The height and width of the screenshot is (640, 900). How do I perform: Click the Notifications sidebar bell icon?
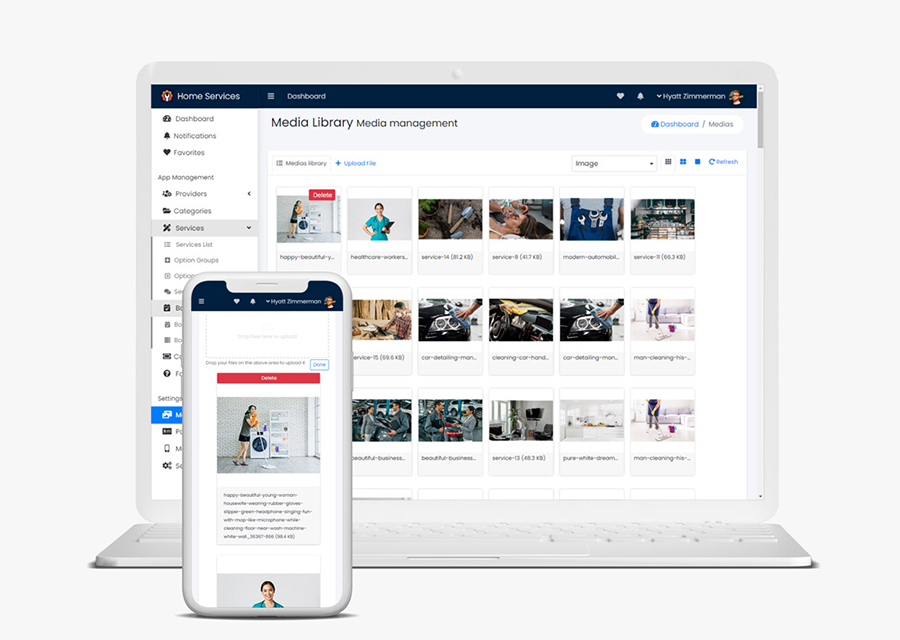[x=167, y=136]
